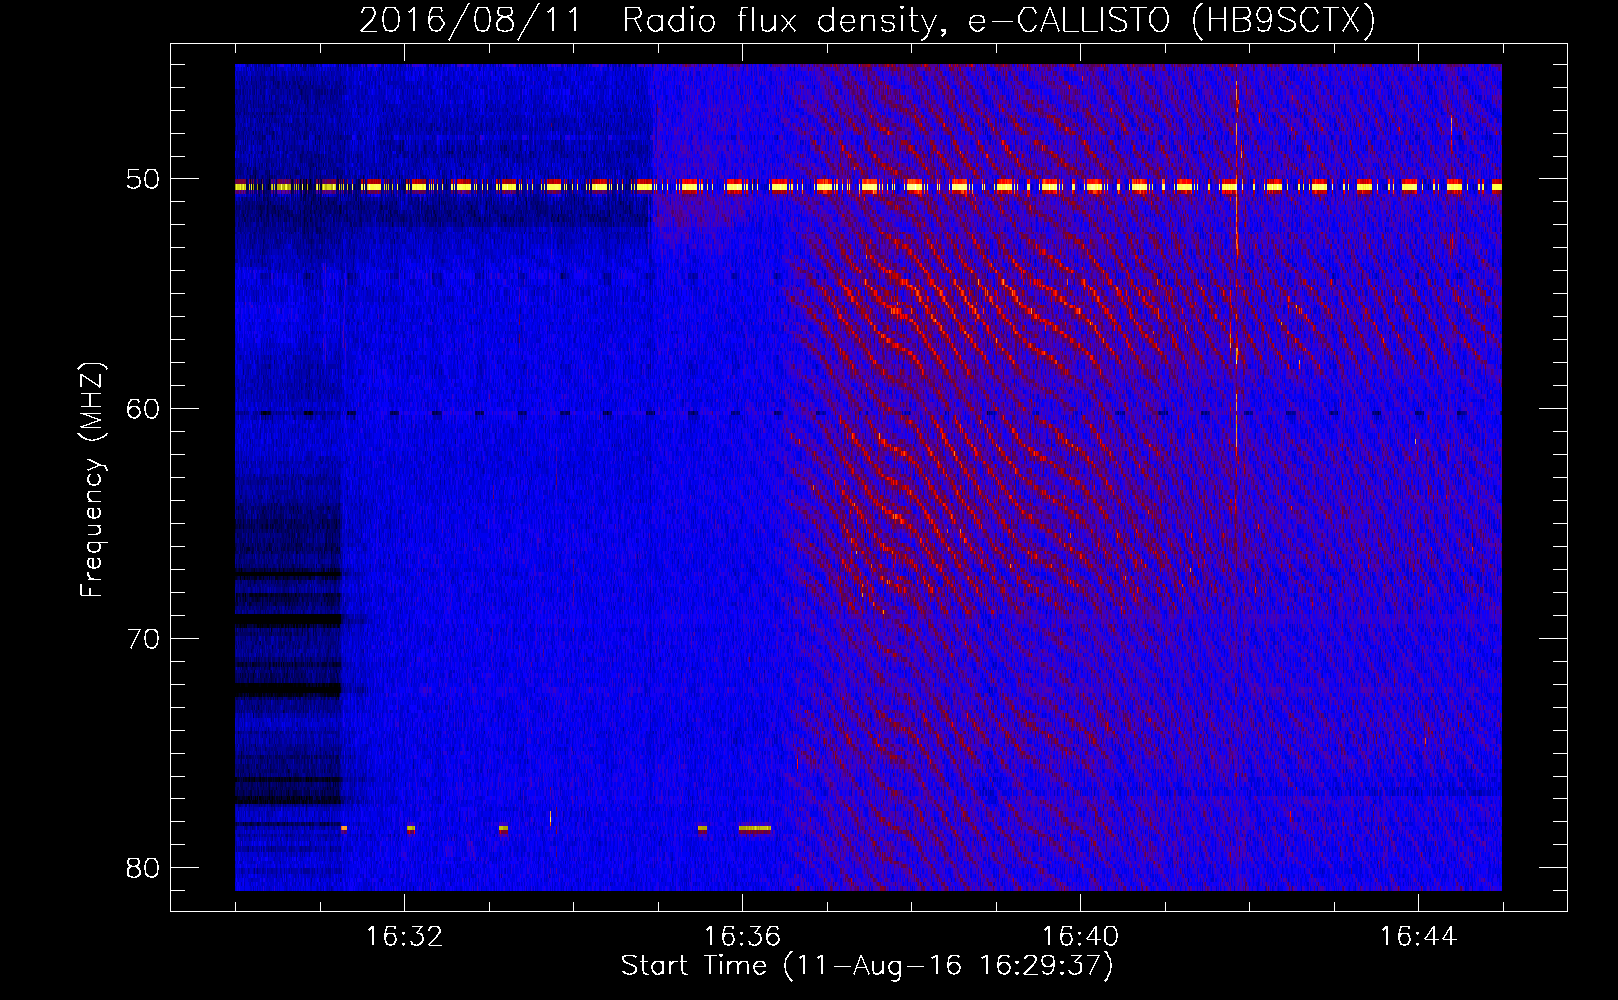Click the '16:32' time tick label

404,937
